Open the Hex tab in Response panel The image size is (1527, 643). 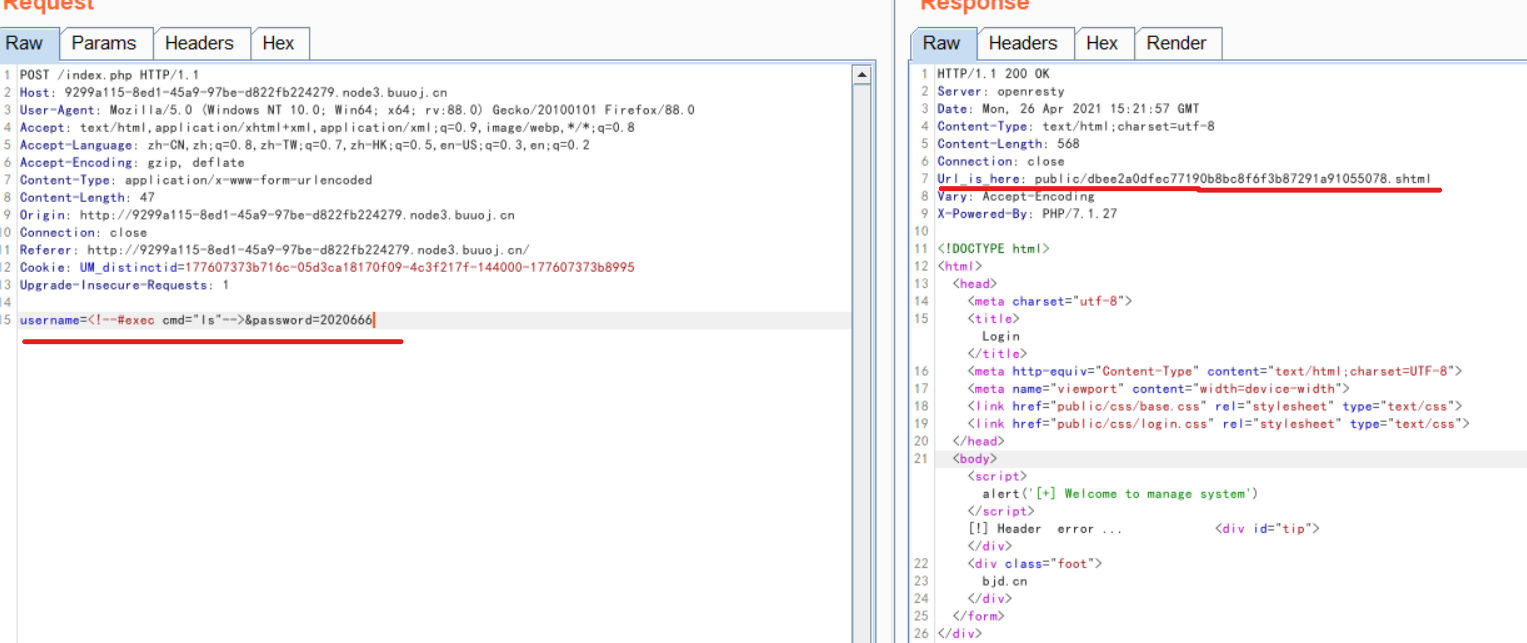coord(1102,43)
